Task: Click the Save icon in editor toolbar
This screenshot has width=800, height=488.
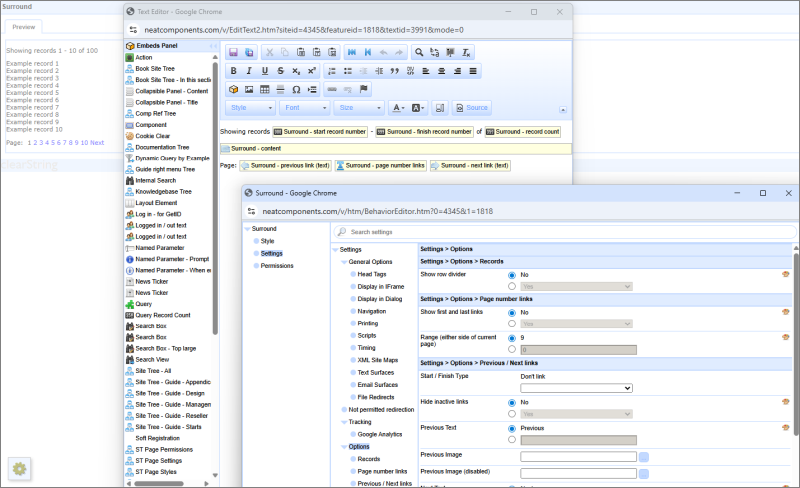Action: click(x=233, y=52)
